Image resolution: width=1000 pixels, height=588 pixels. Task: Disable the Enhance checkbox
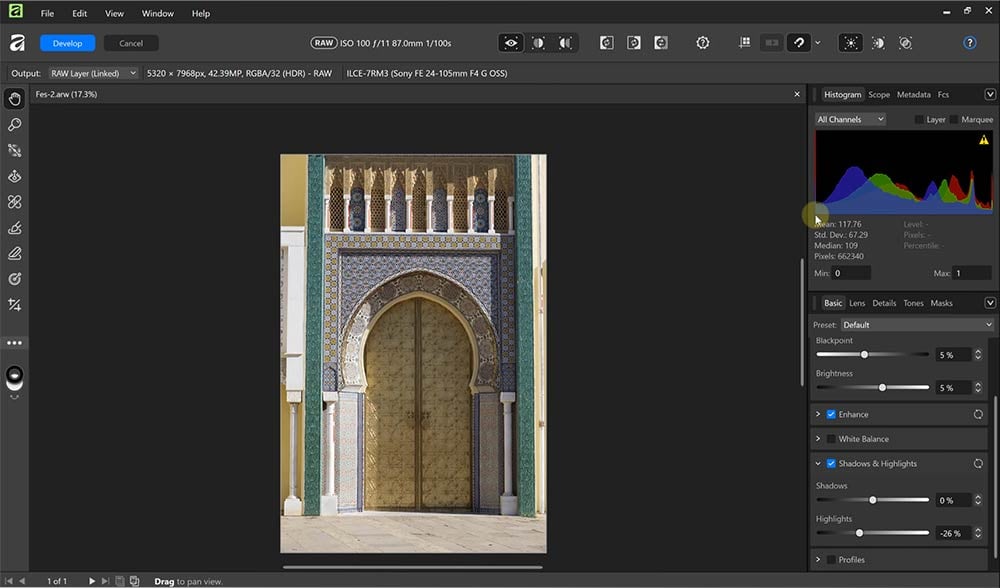tap(830, 414)
